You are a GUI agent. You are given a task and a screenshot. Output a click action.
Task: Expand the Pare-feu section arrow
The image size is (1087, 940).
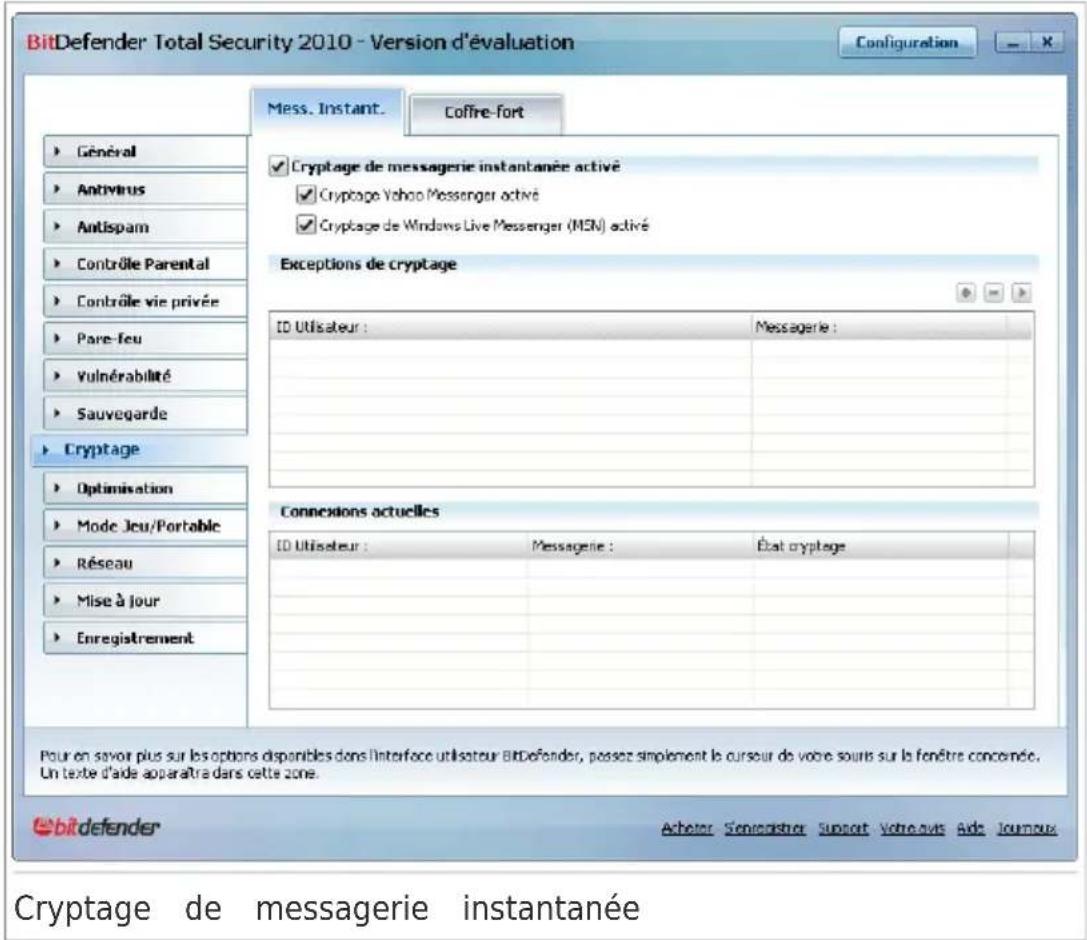pyautogui.click(x=58, y=338)
